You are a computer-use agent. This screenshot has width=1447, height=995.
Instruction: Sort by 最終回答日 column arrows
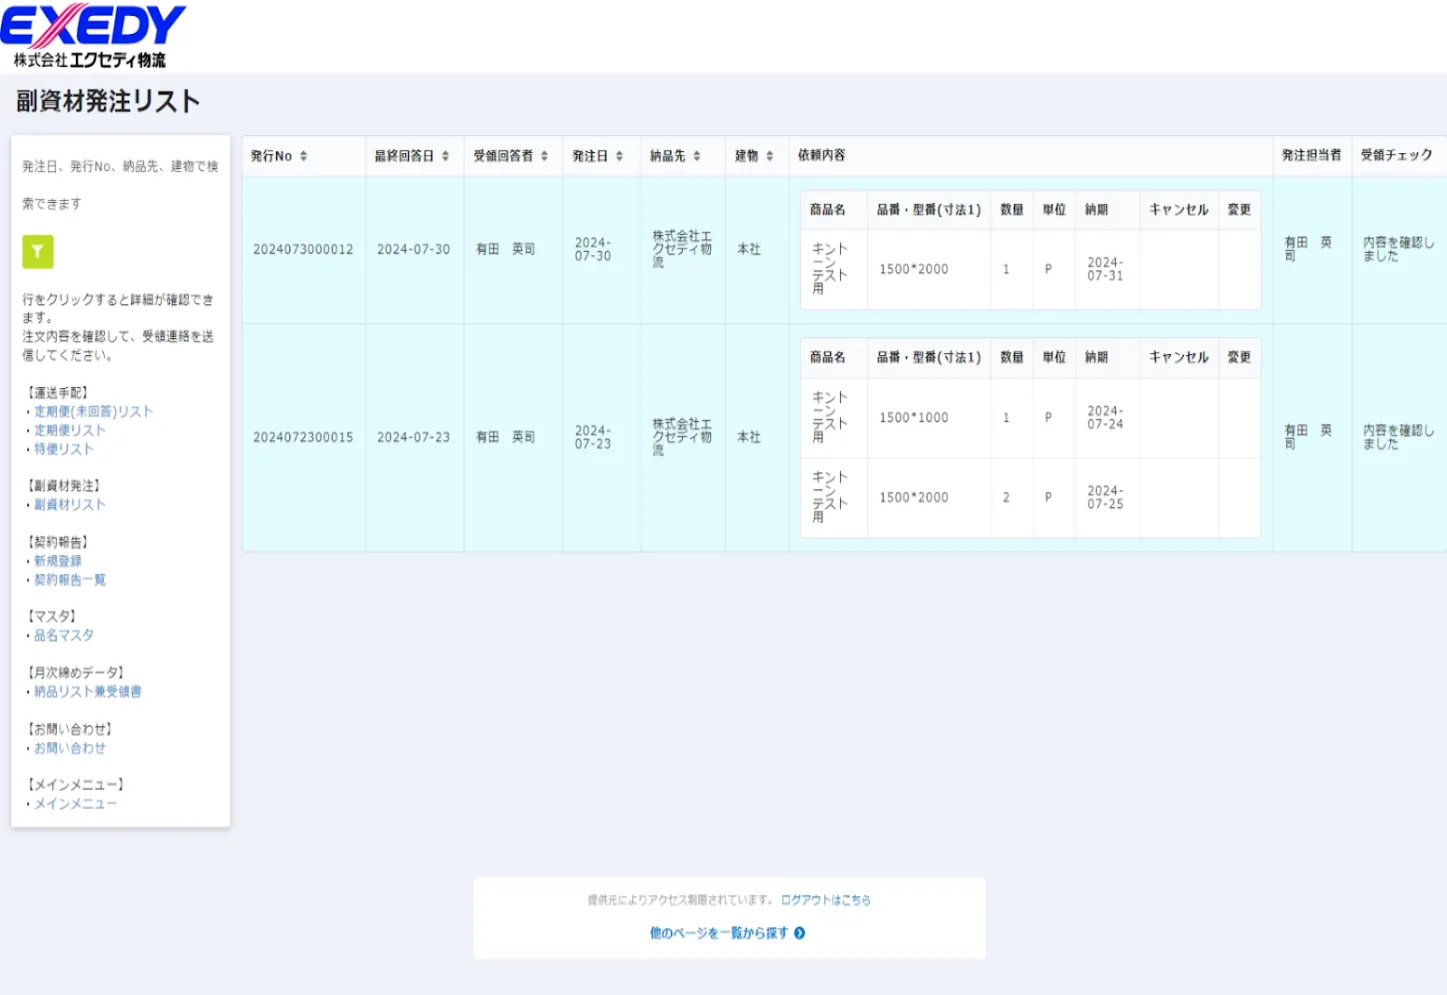tap(445, 156)
